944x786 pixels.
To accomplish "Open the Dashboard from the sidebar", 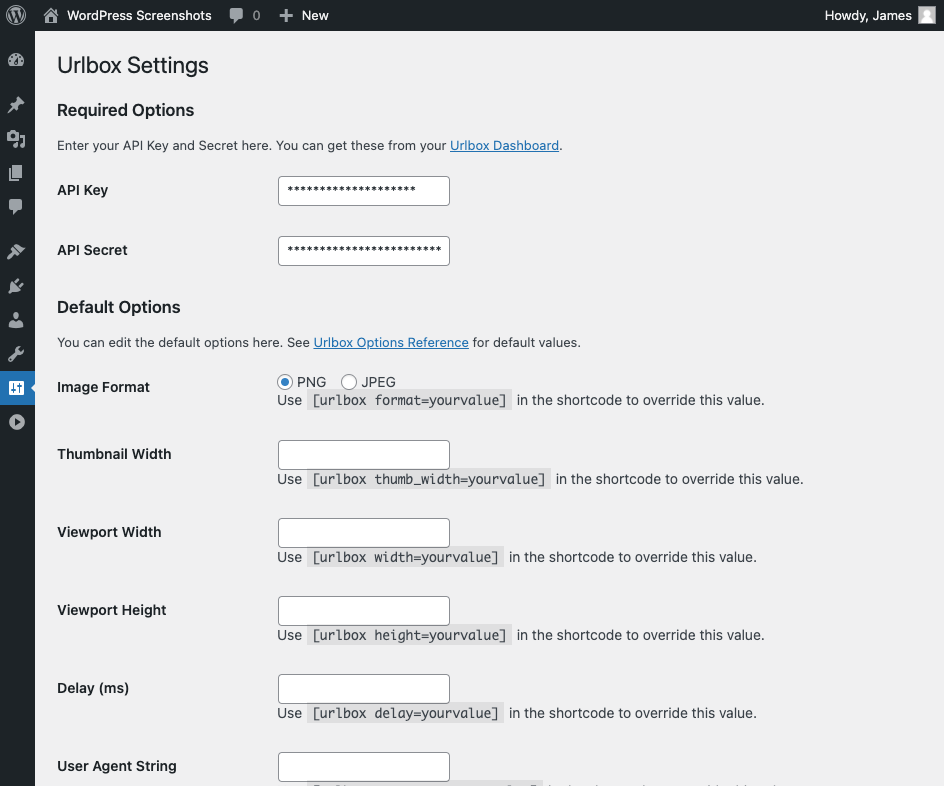I will pyautogui.click(x=16, y=59).
